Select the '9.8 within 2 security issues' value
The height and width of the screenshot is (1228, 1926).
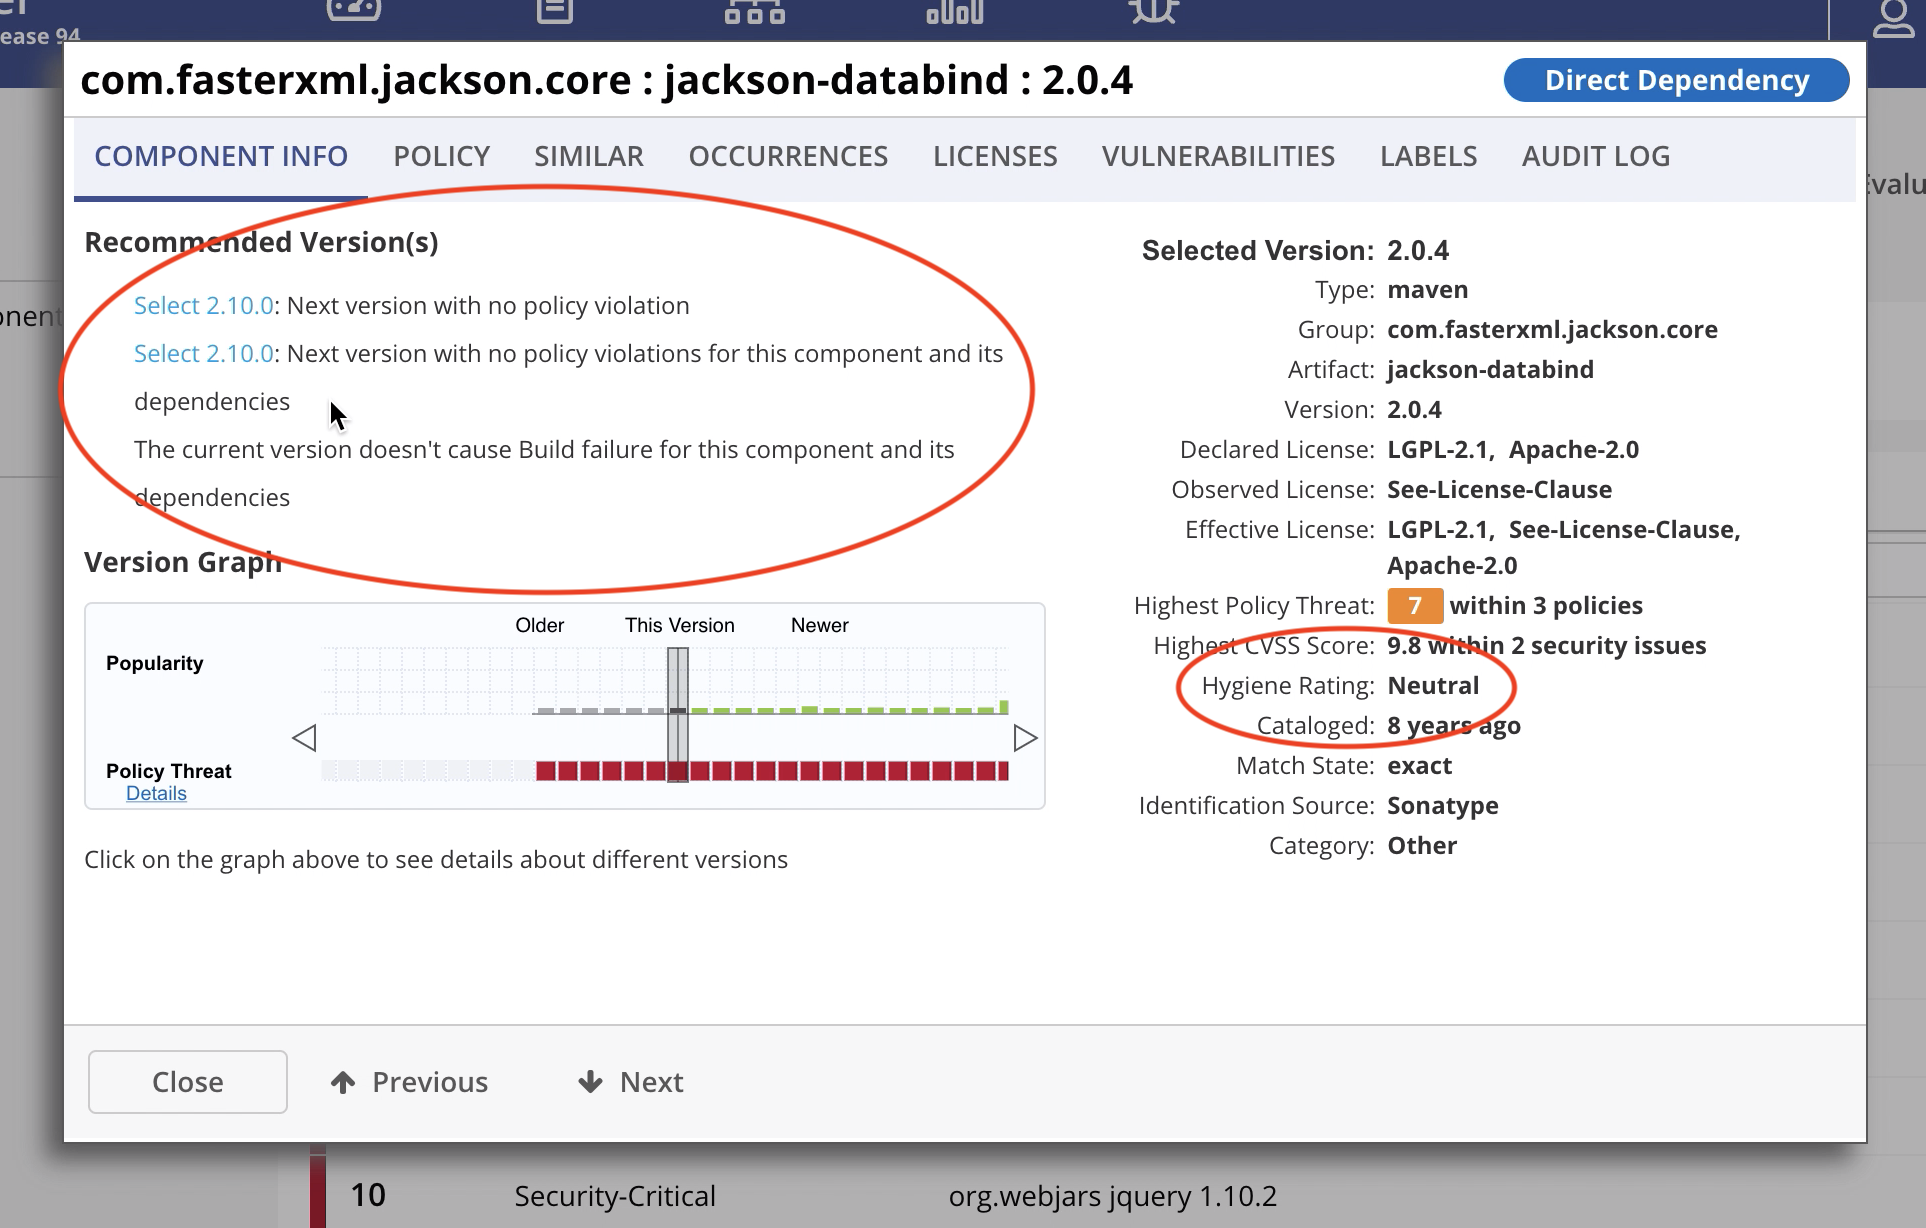point(1547,646)
